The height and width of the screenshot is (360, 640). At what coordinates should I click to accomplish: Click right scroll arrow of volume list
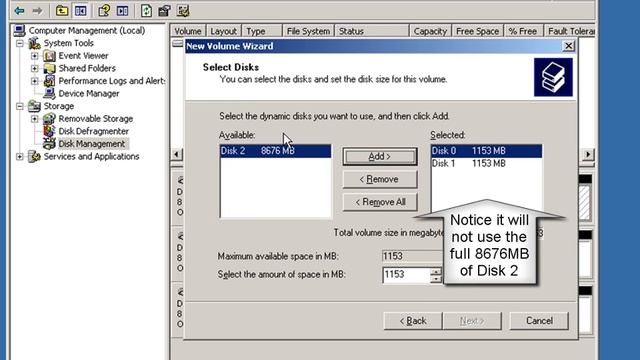click(587, 154)
